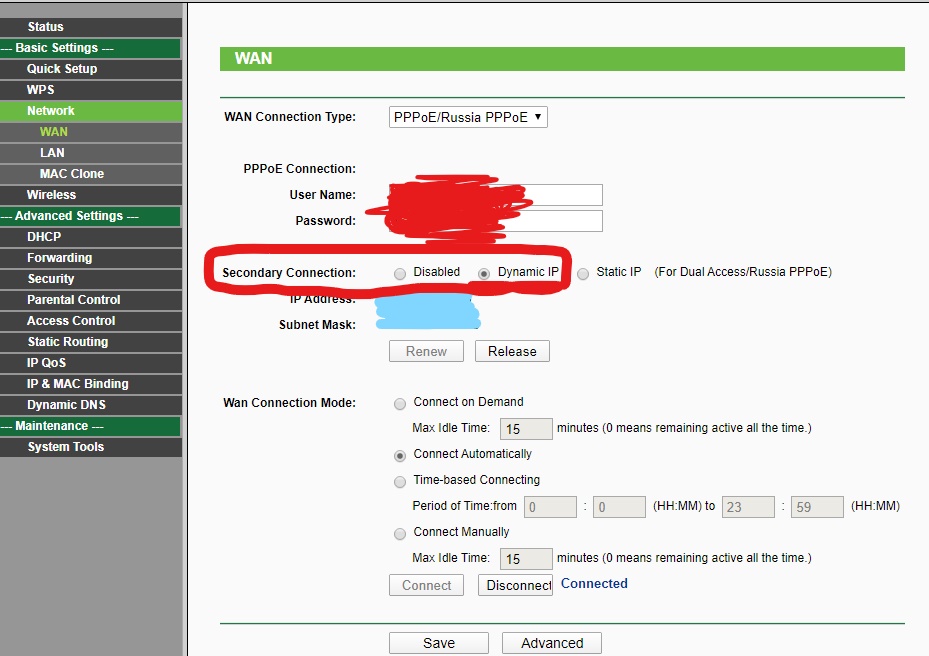Go to Quick Setup in sidebar
Image resolution: width=929 pixels, height=656 pixels.
pos(62,69)
